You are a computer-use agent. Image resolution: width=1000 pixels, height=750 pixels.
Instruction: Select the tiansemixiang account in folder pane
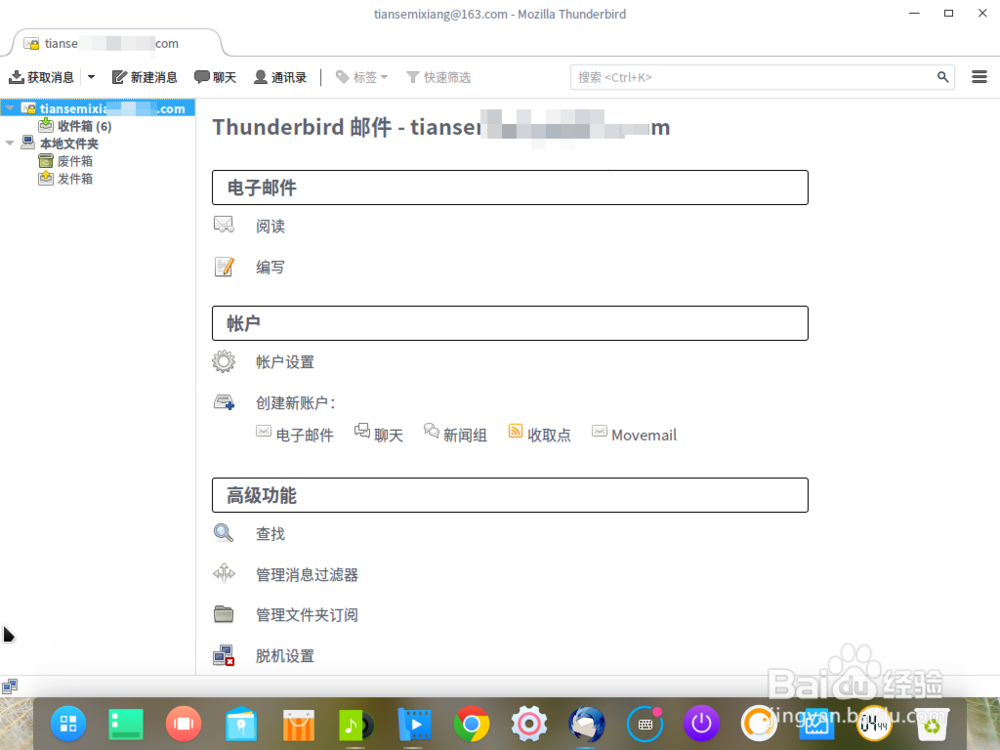coord(103,108)
